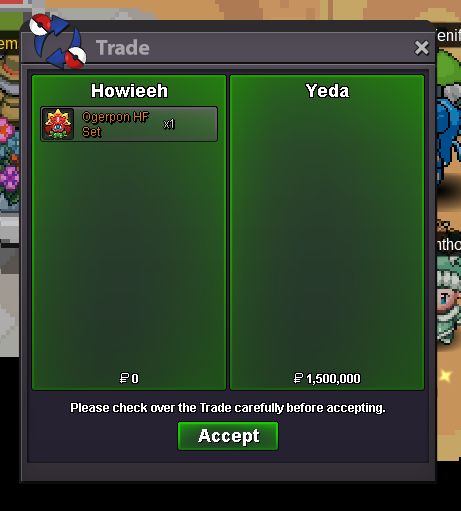
Task: Click the x1 quantity on Ogerpon entry
Action: point(169,124)
